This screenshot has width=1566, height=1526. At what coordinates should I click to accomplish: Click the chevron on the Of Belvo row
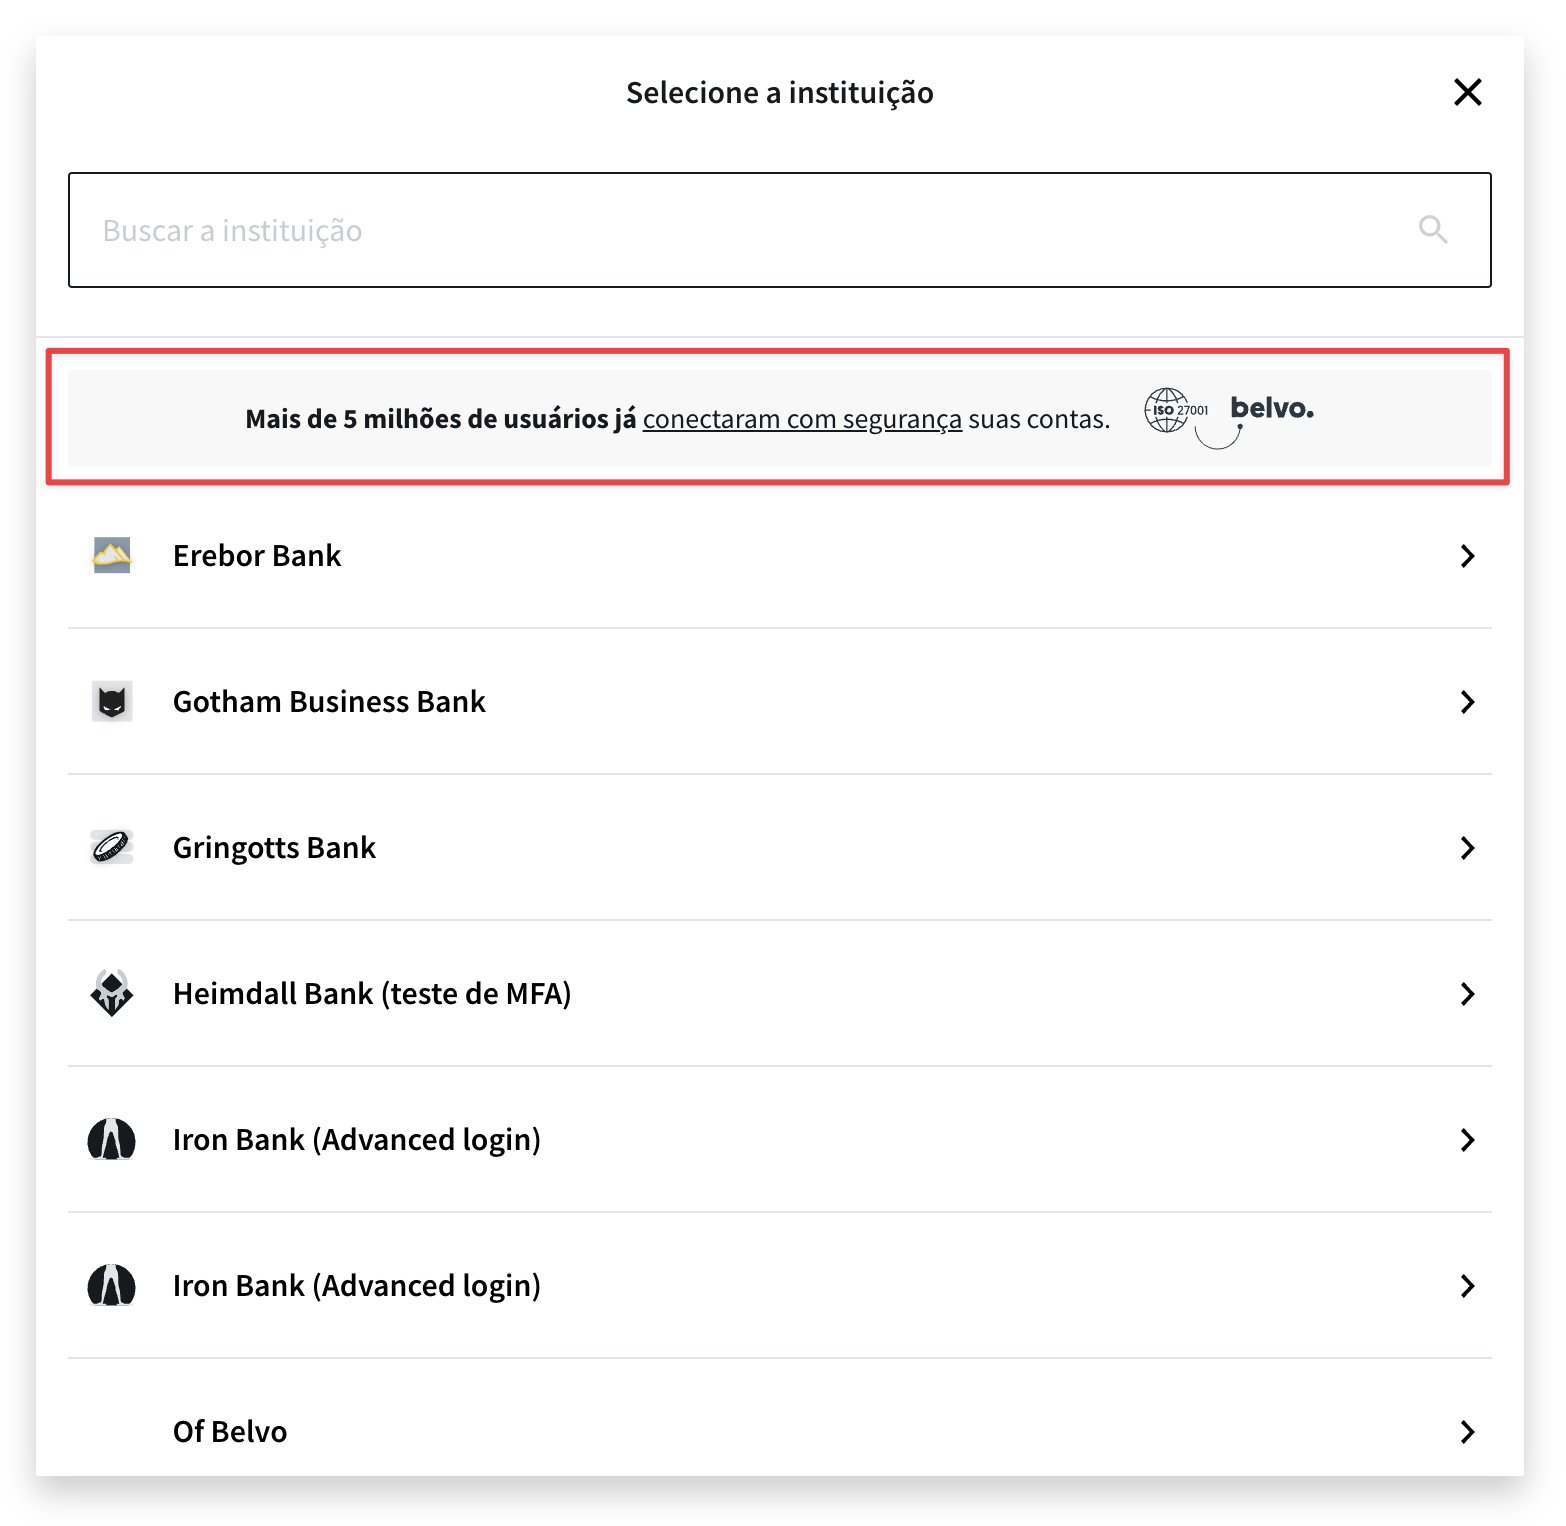coord(1467,1432)
